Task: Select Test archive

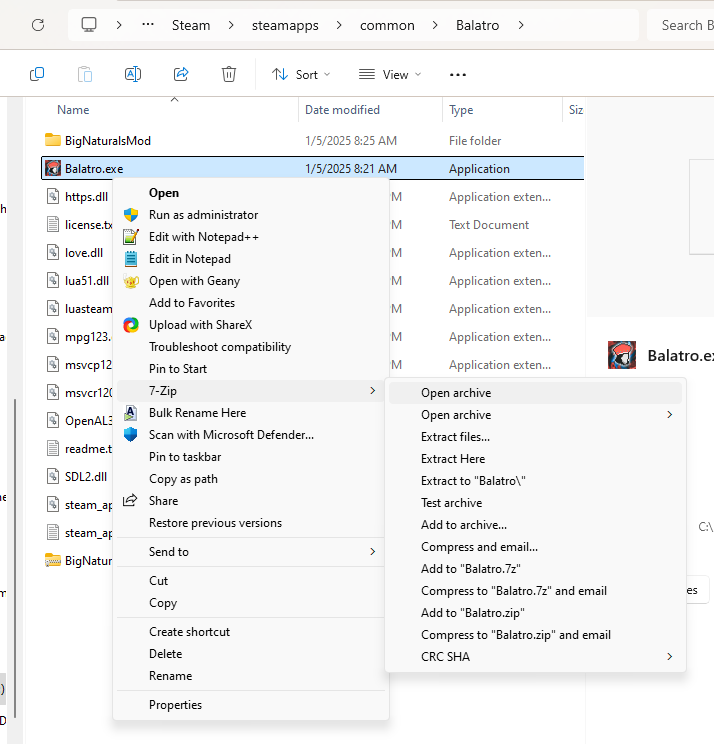Action: pyautogui.click(x=535, y=502)
